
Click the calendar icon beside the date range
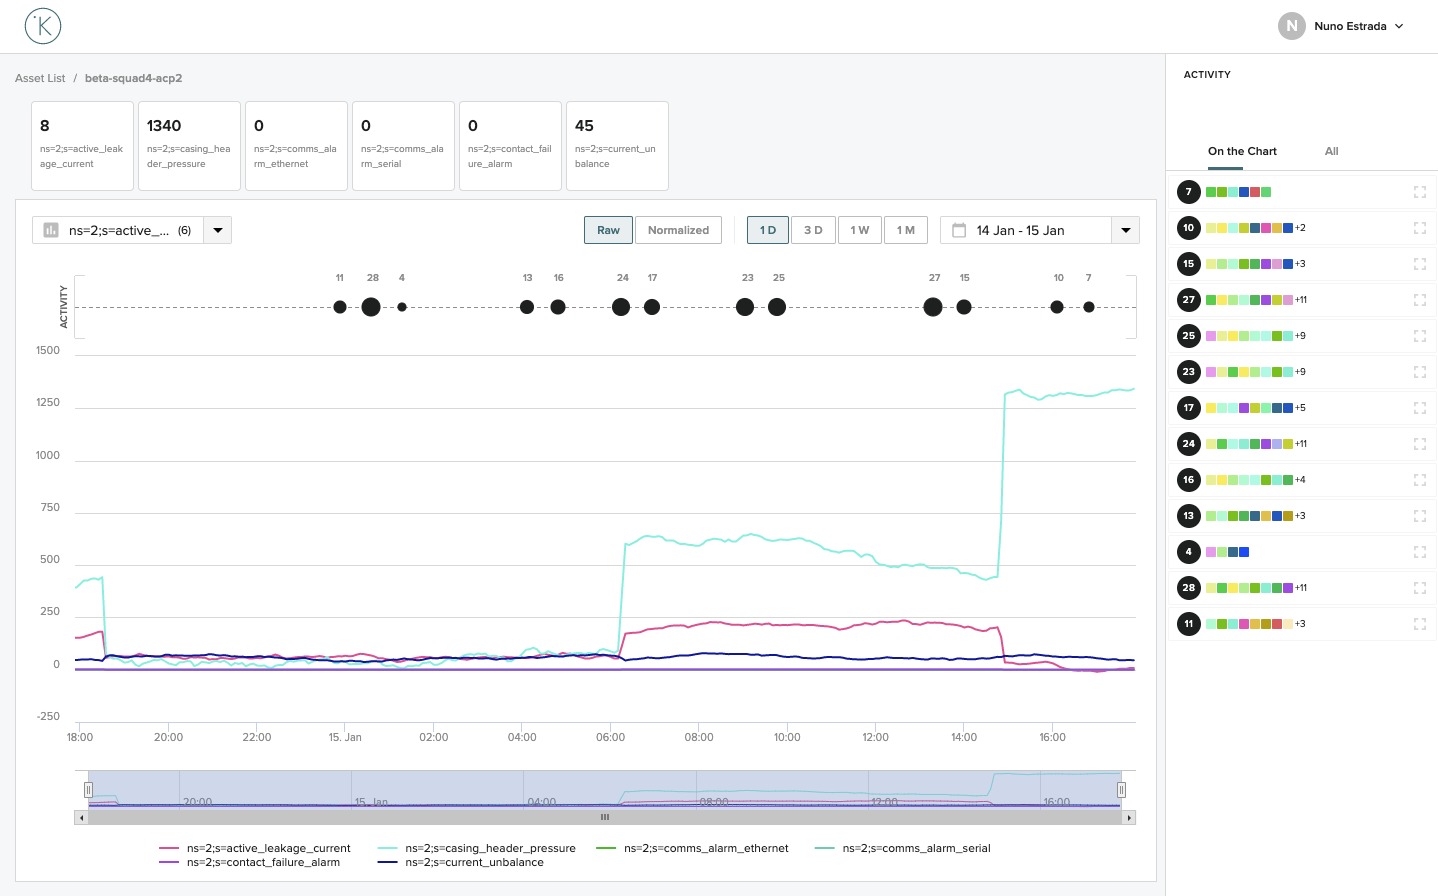(x=959, y=230)
